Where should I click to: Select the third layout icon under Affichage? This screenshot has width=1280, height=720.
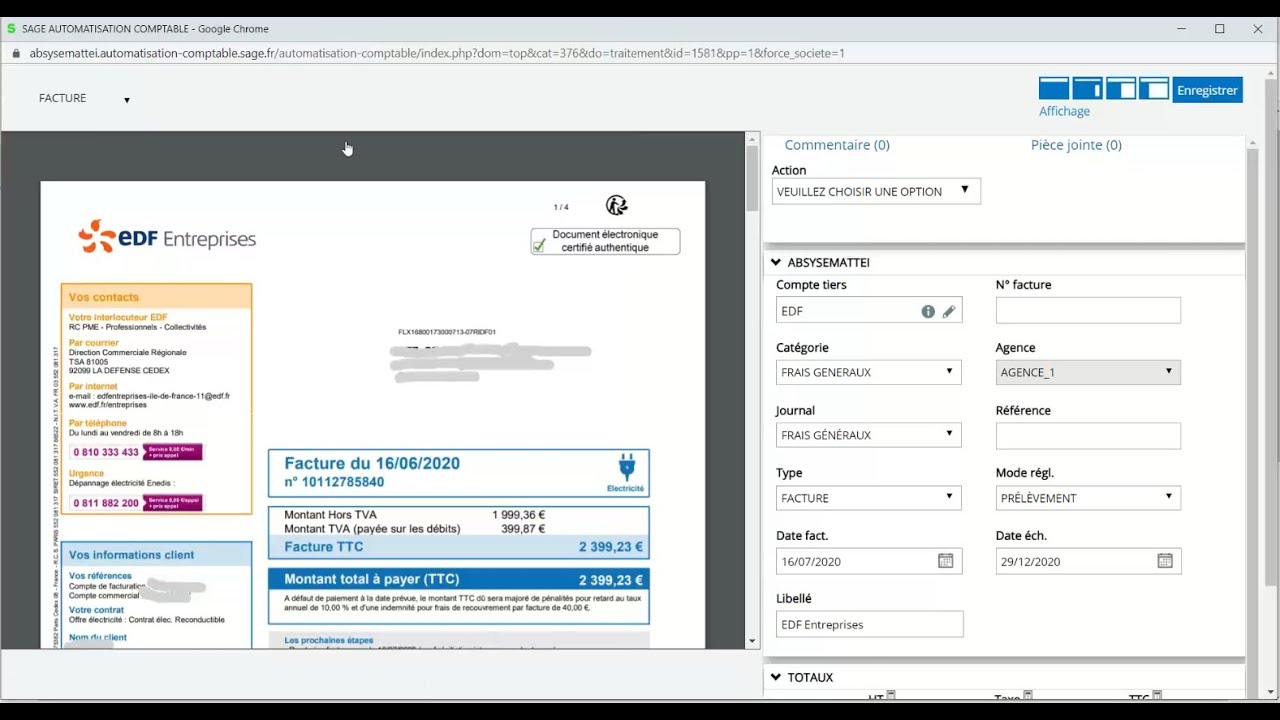tap(1121, 89)
